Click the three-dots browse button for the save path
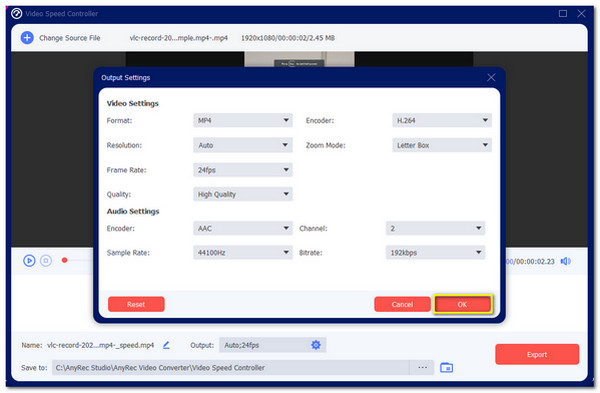Screen dimensions: 600x393 (422, 367)
